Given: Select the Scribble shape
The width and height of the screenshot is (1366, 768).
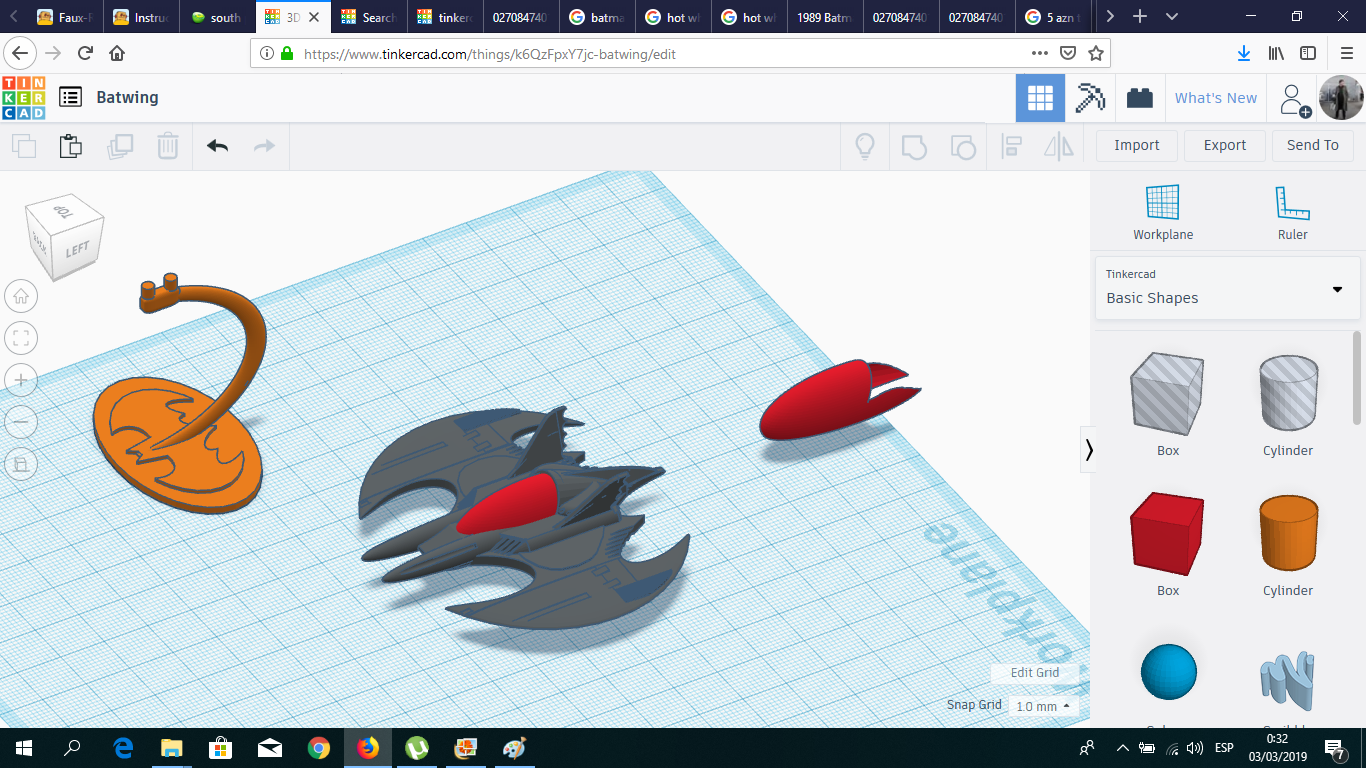Looking at the screenshot, I should tap(1287, 681).
